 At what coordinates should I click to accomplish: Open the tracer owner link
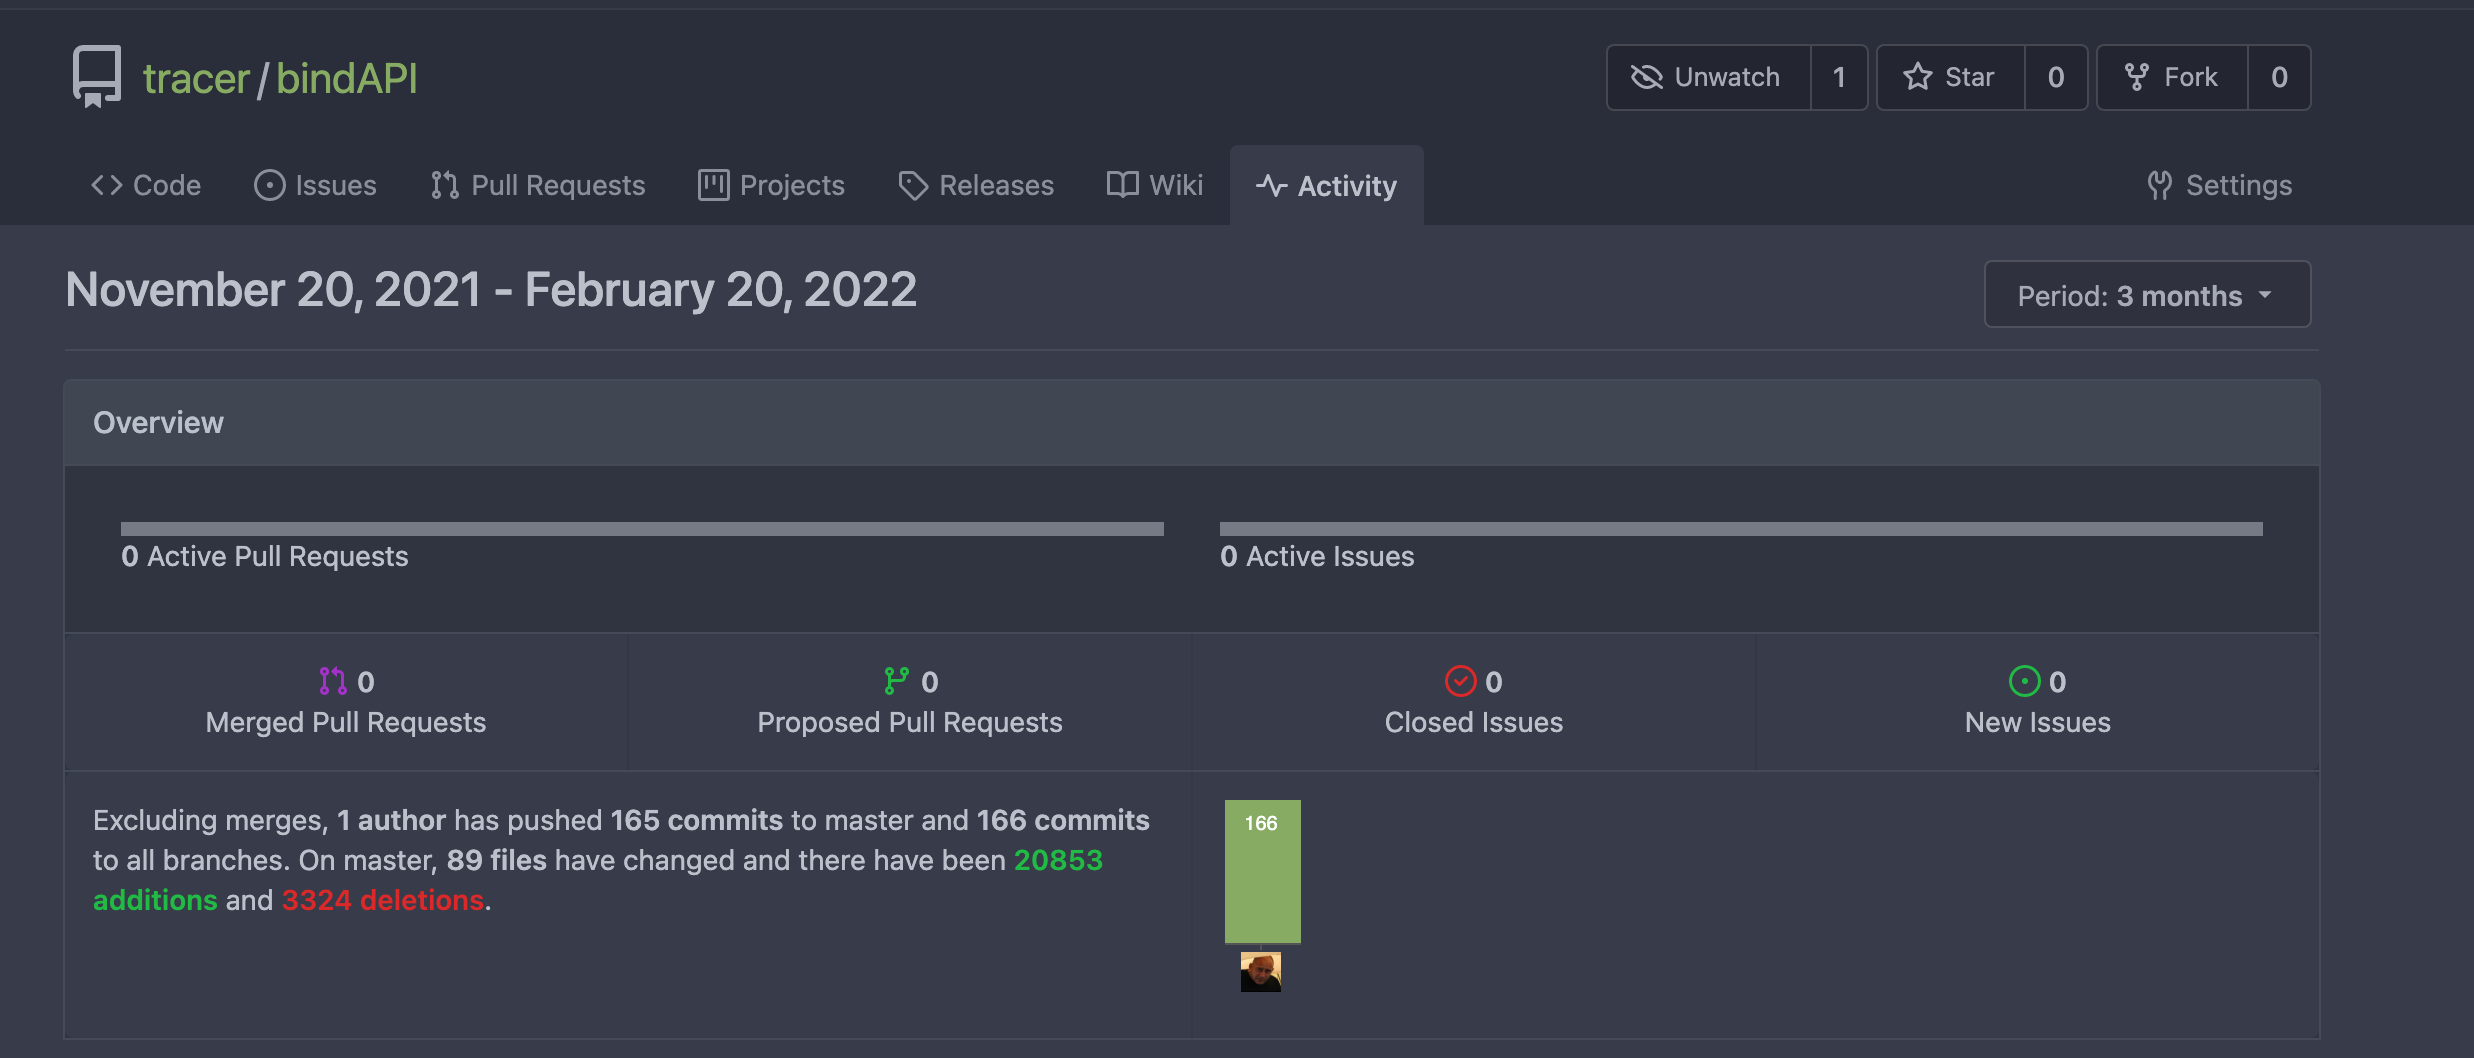point(196,78)
